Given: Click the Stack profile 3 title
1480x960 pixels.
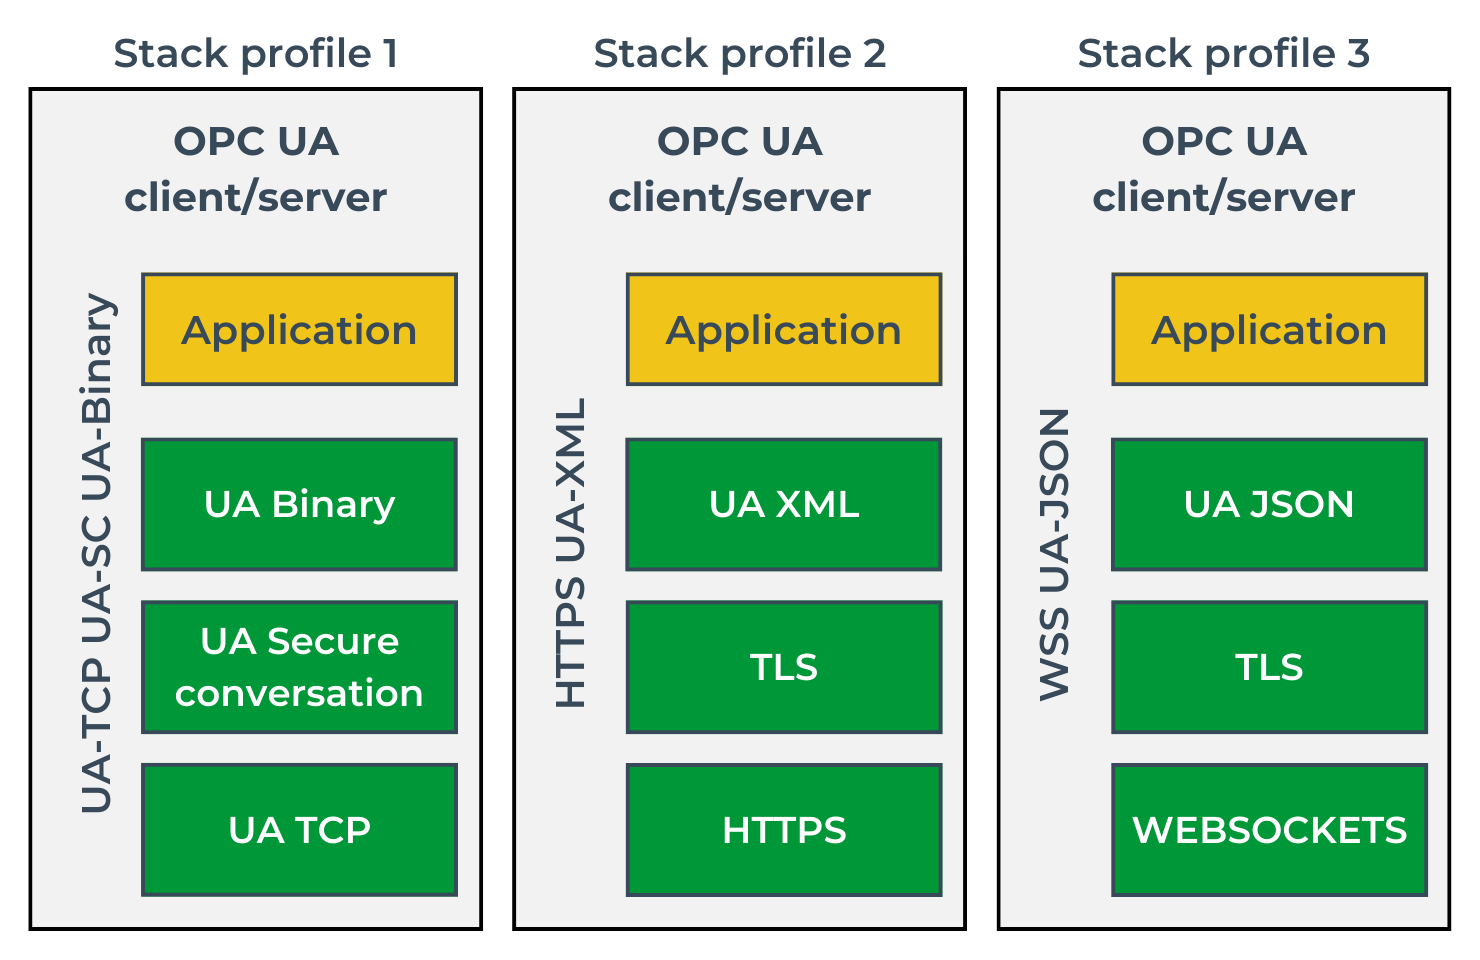Looking at the screenshot, I should (1223, 54).
